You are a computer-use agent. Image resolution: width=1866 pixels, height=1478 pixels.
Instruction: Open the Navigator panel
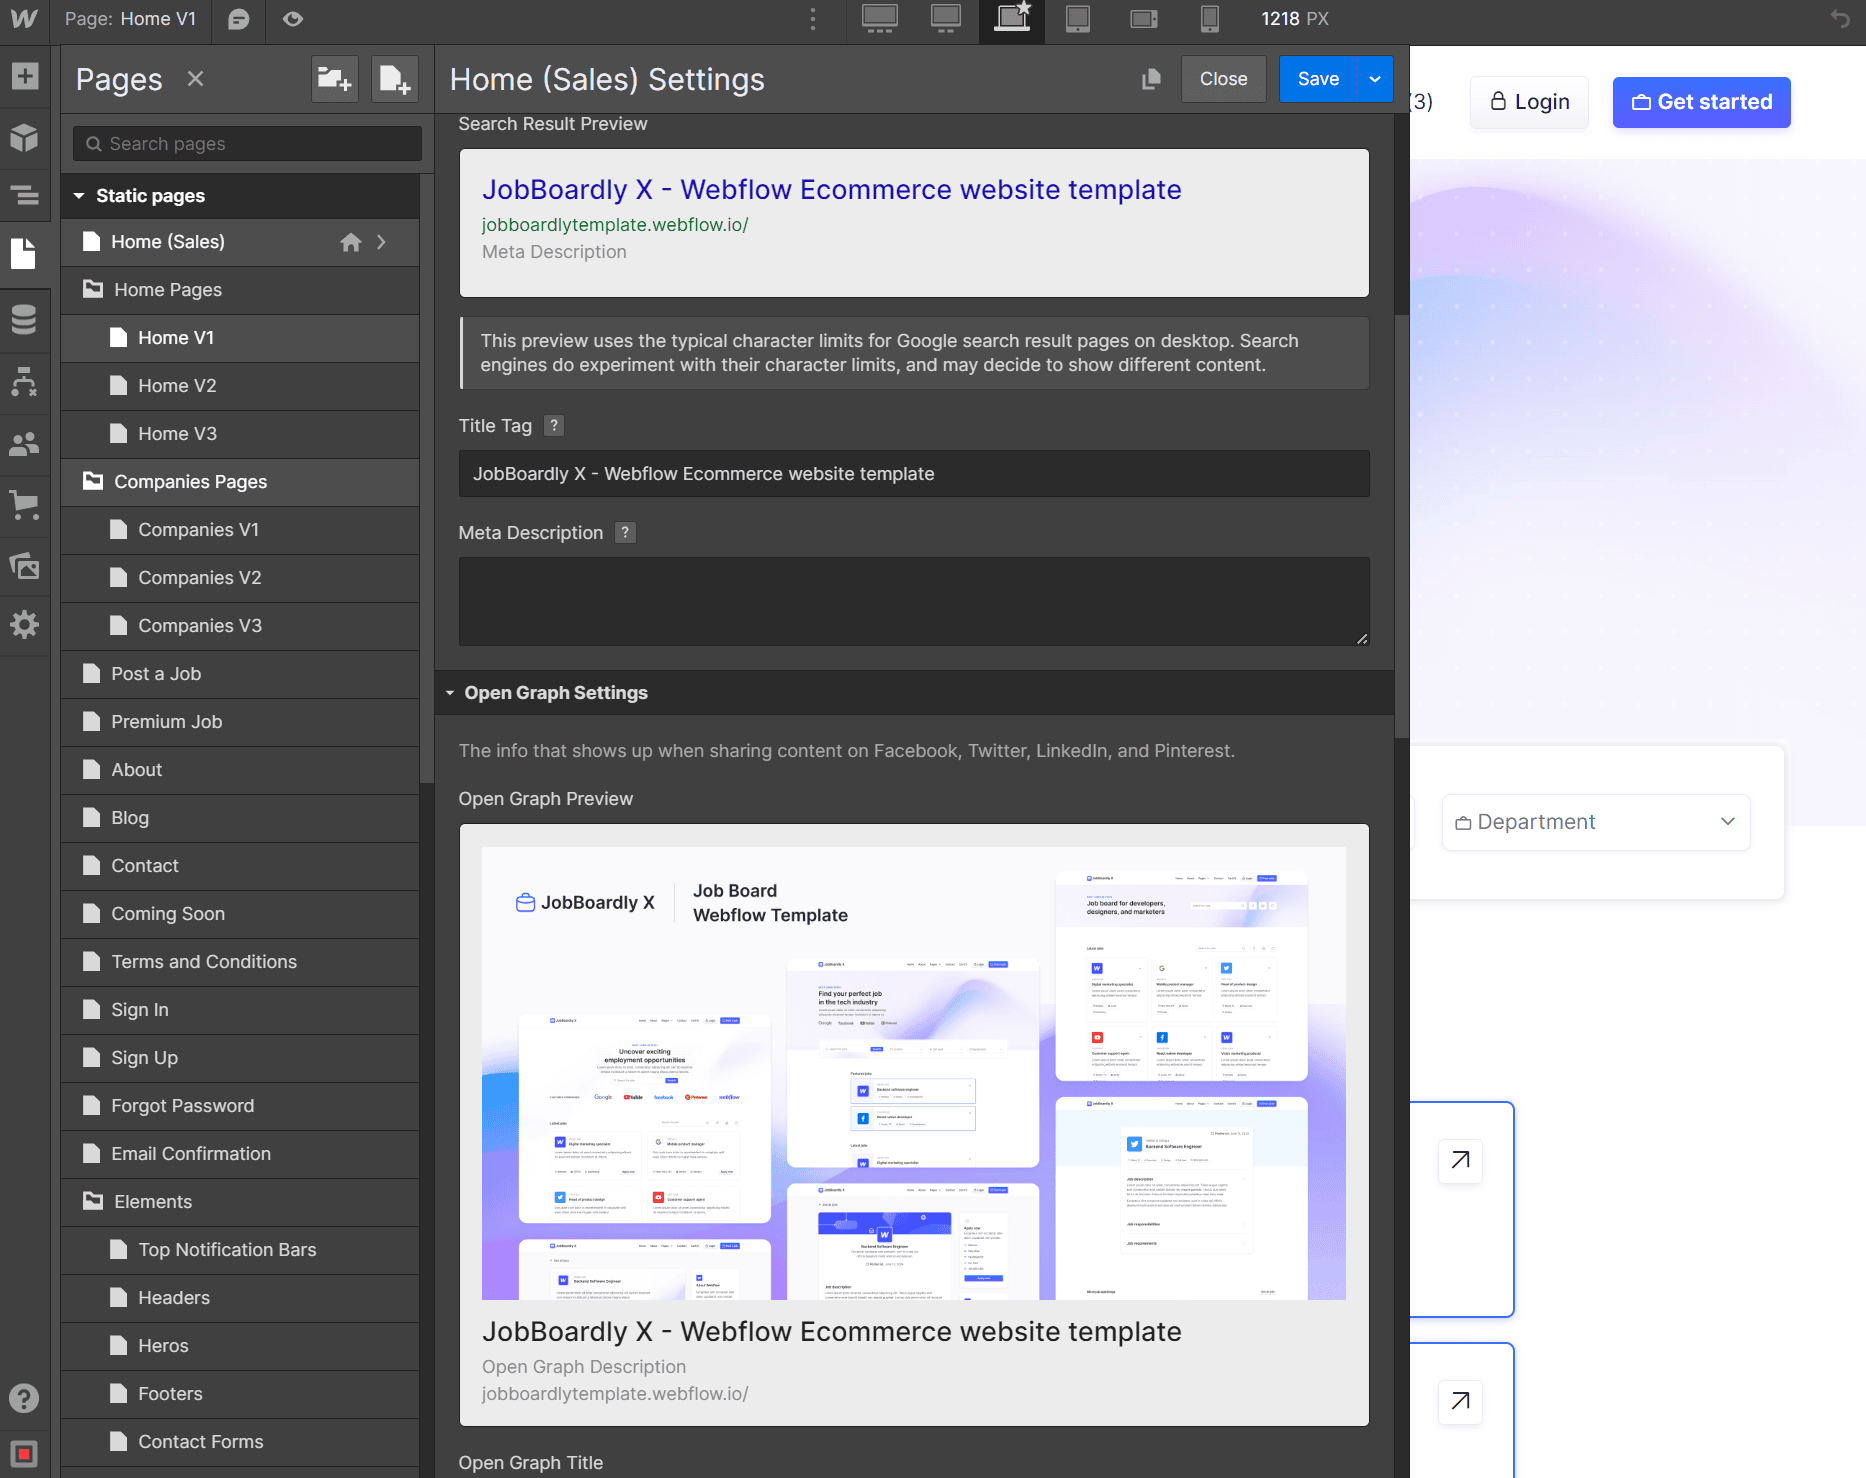point(24,195)
